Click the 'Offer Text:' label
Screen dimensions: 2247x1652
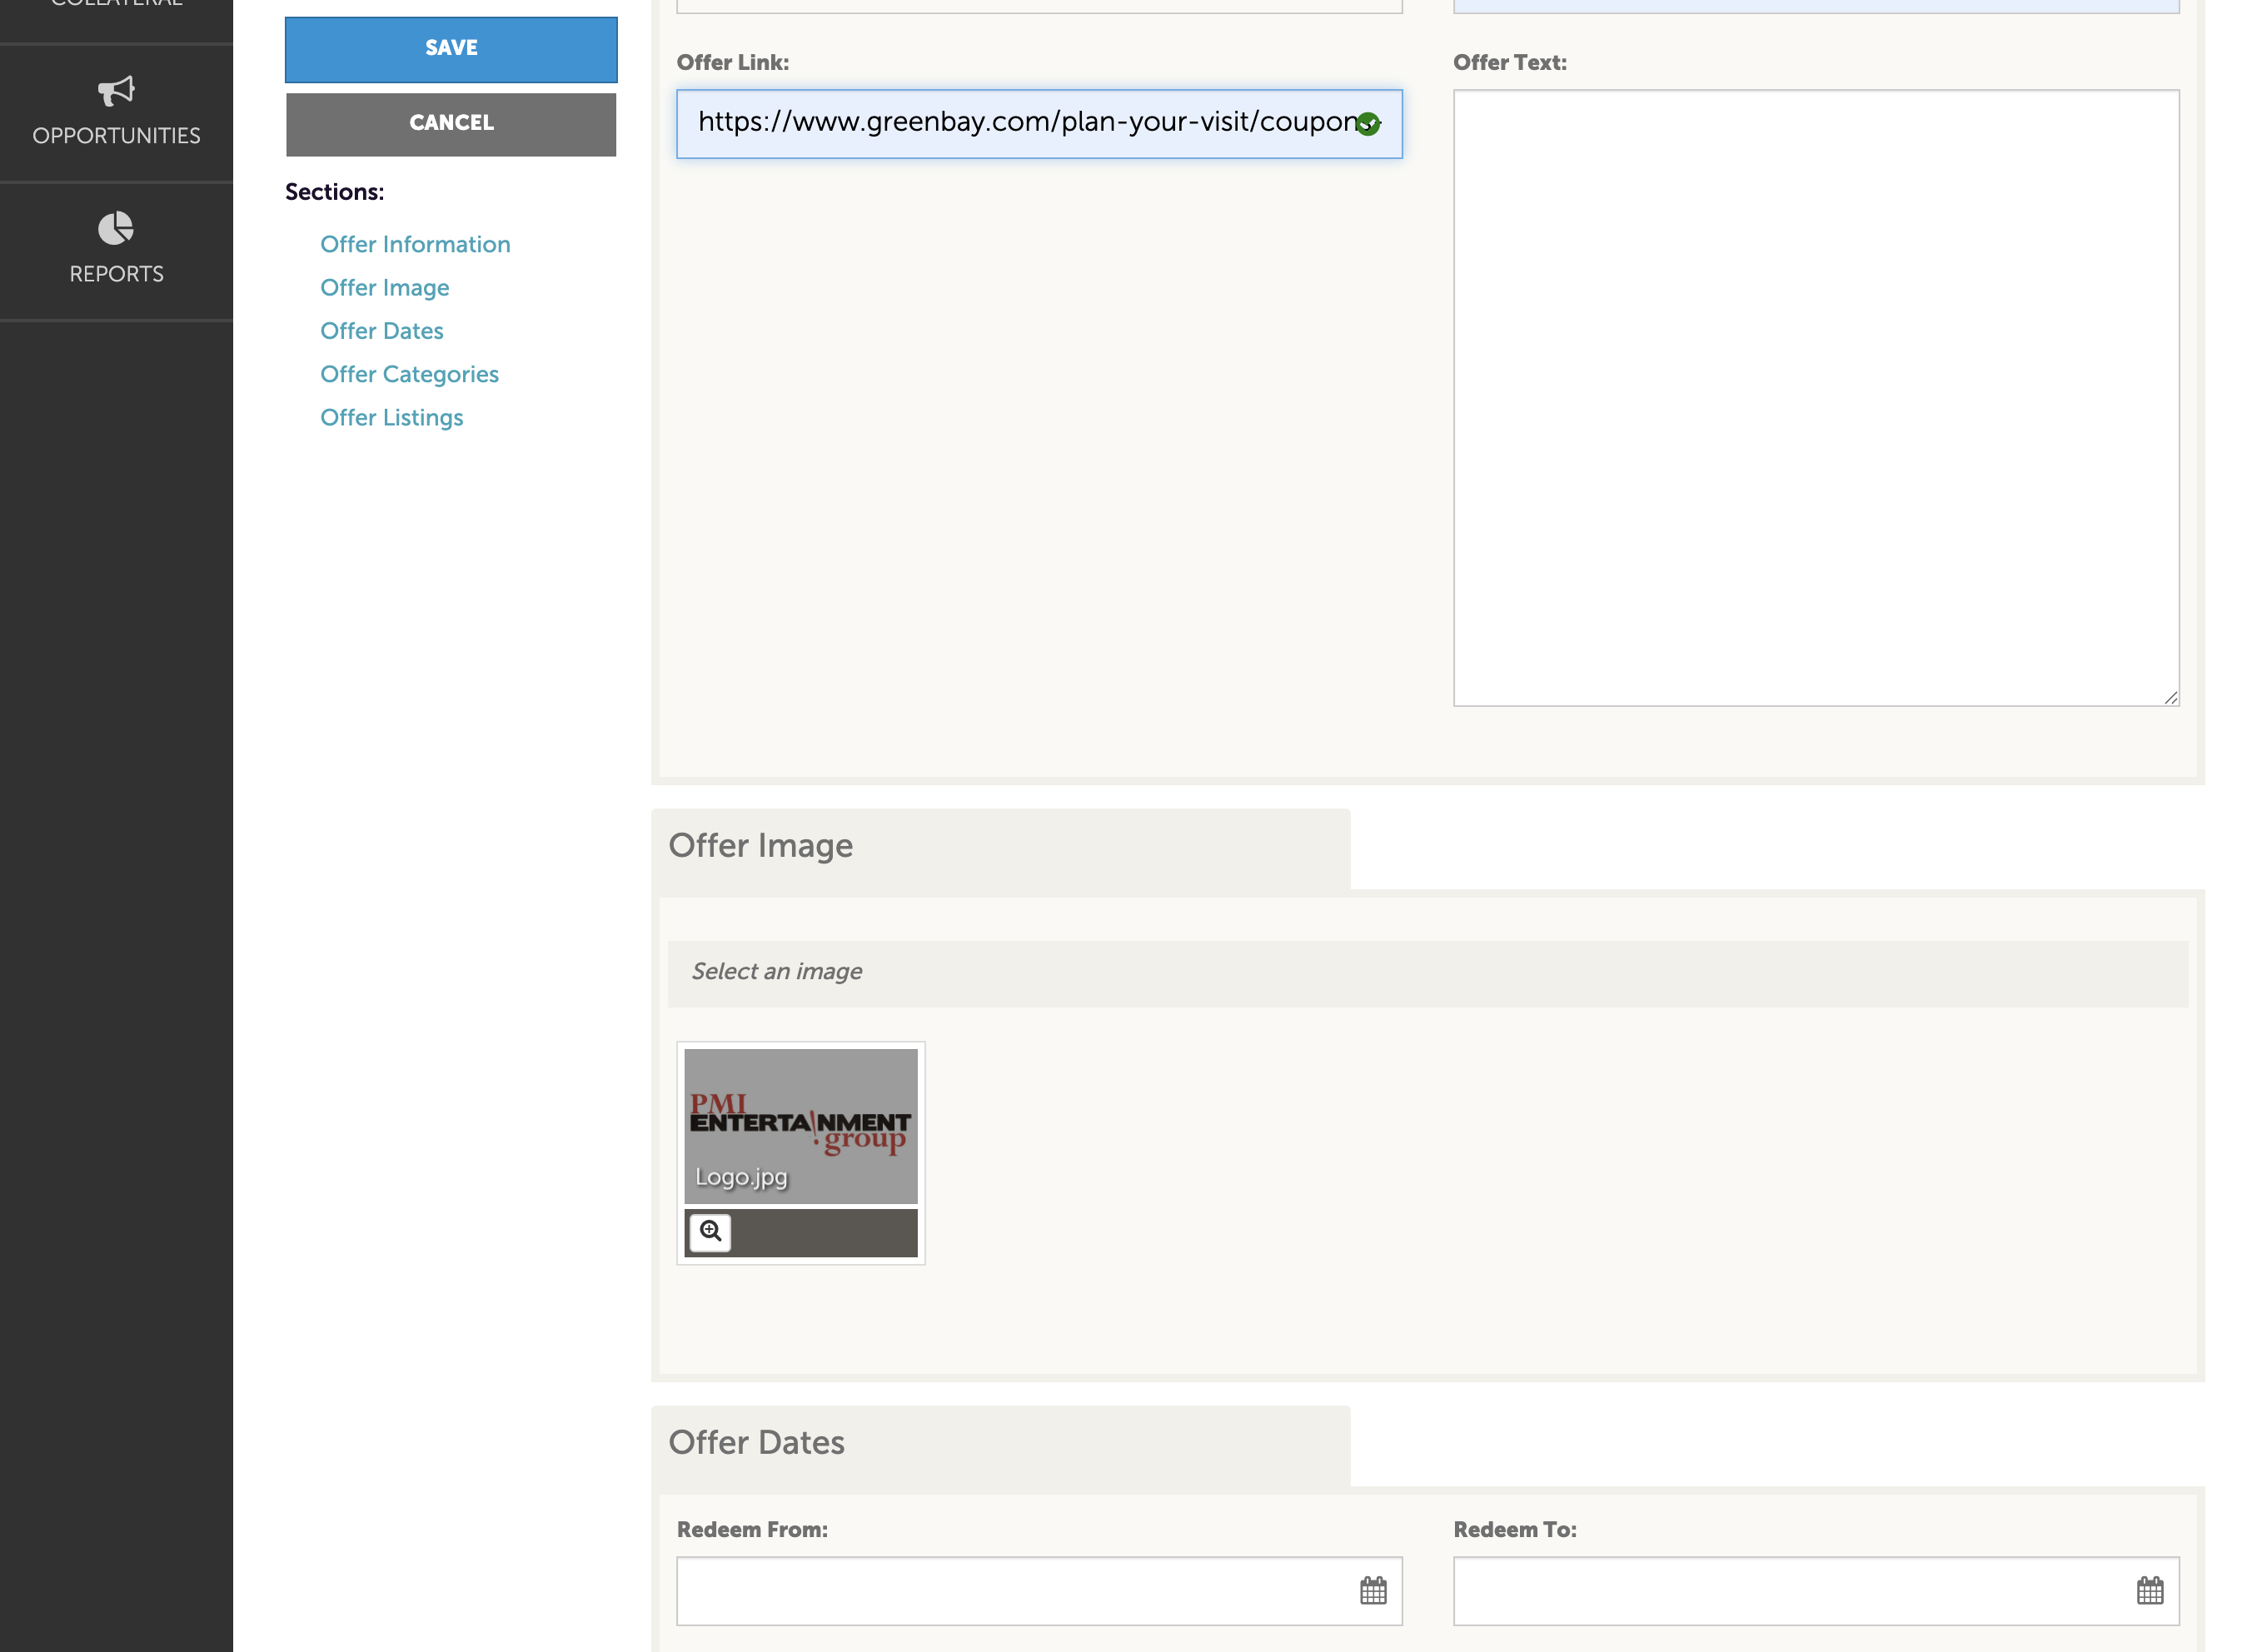[x=1510, y=63]
